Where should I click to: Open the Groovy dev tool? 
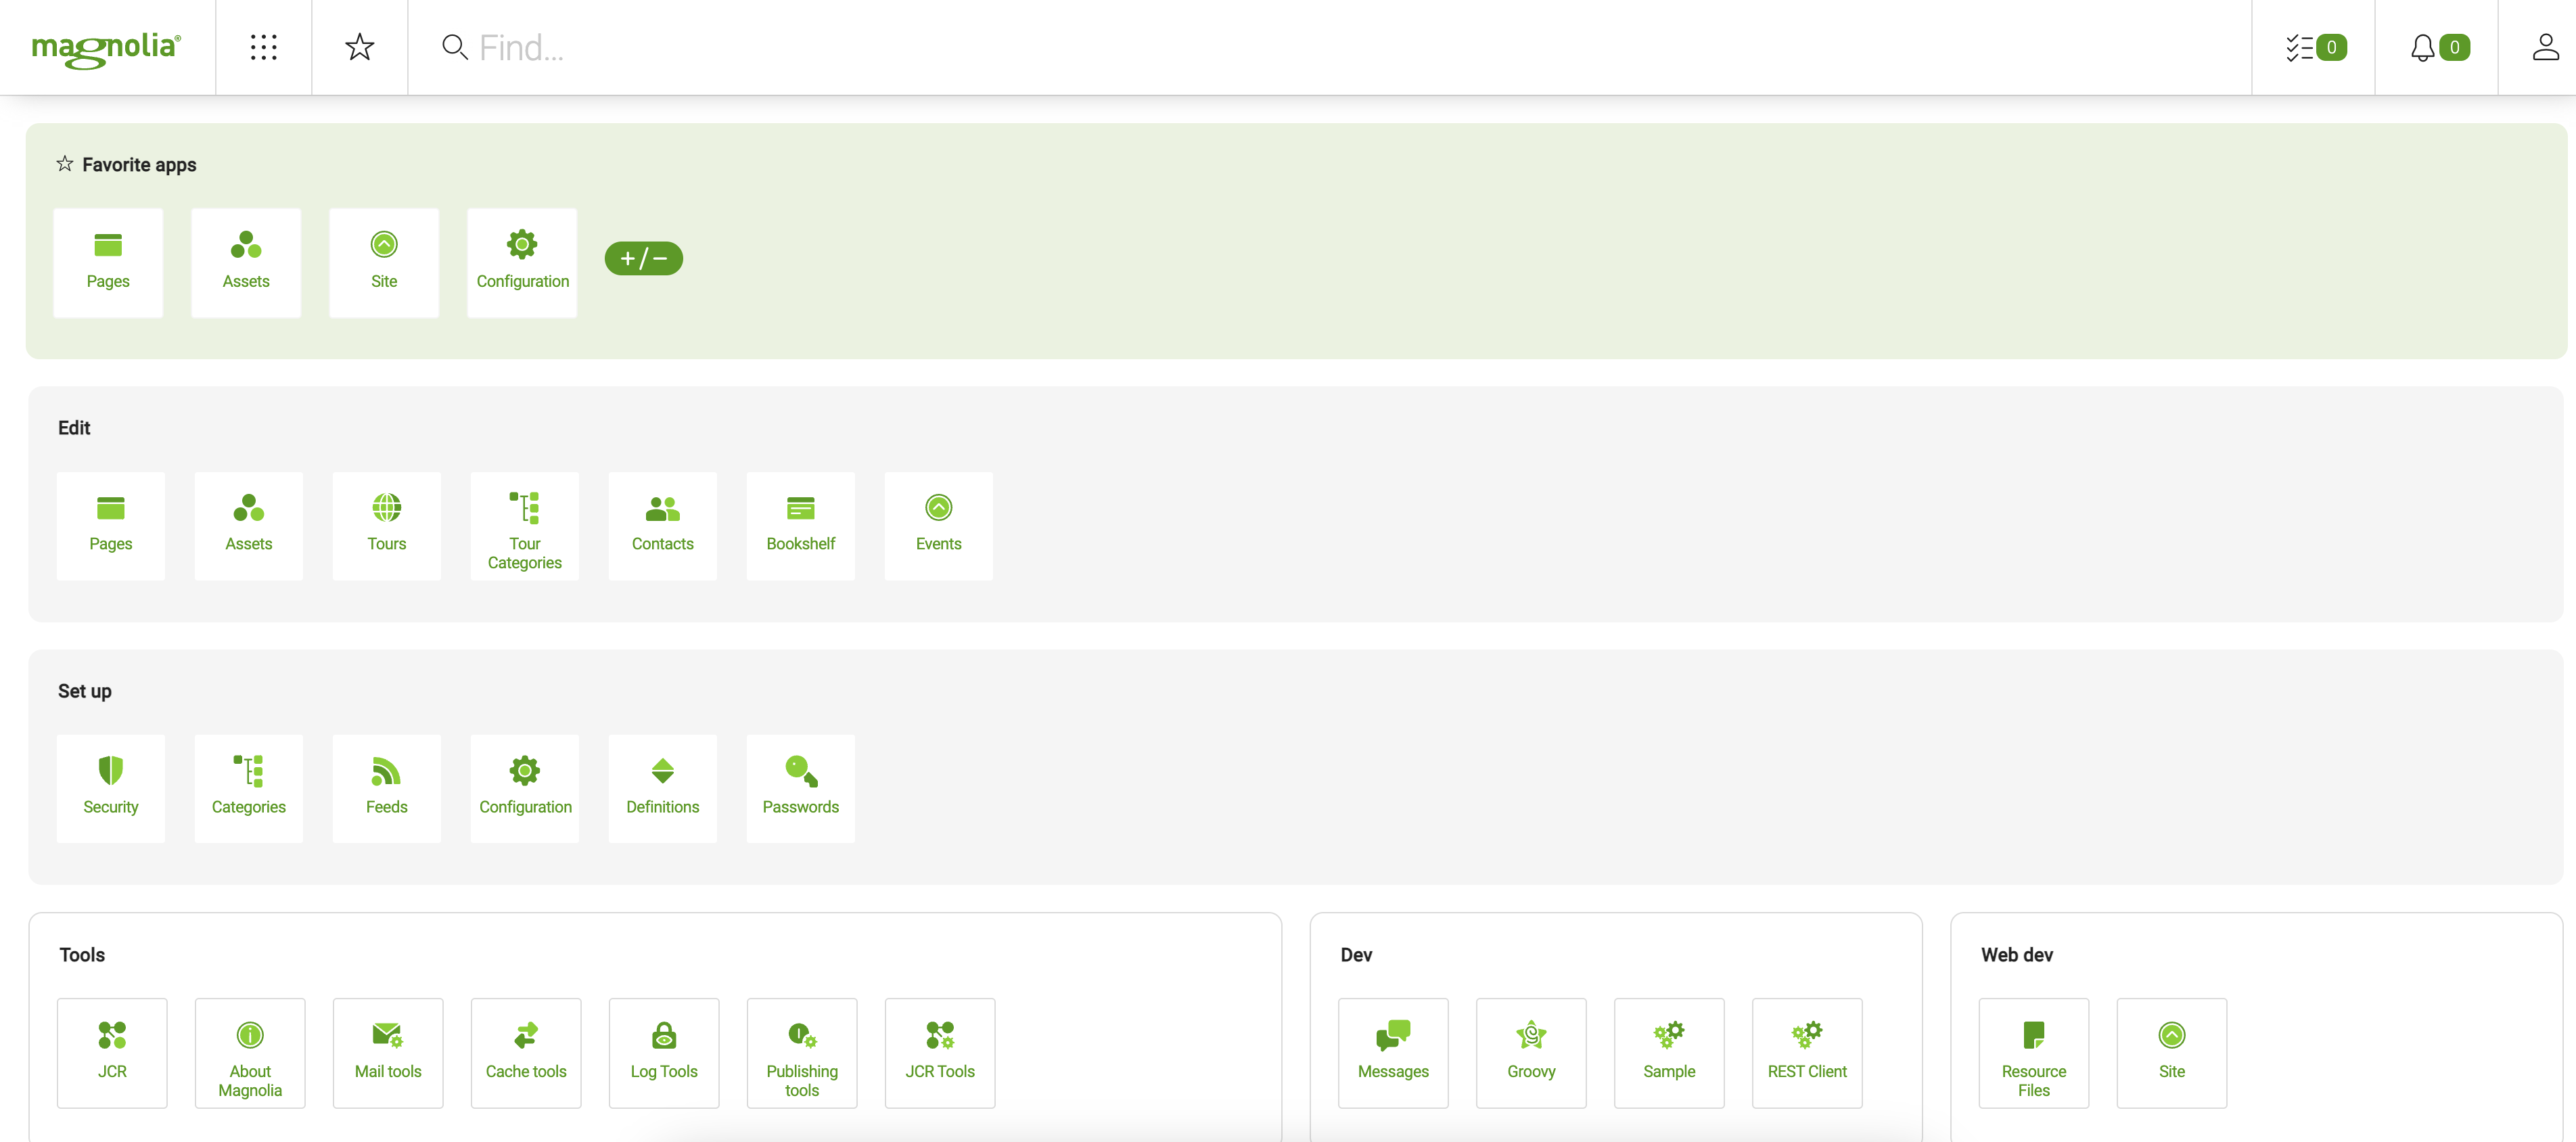coord(1531,1050)
